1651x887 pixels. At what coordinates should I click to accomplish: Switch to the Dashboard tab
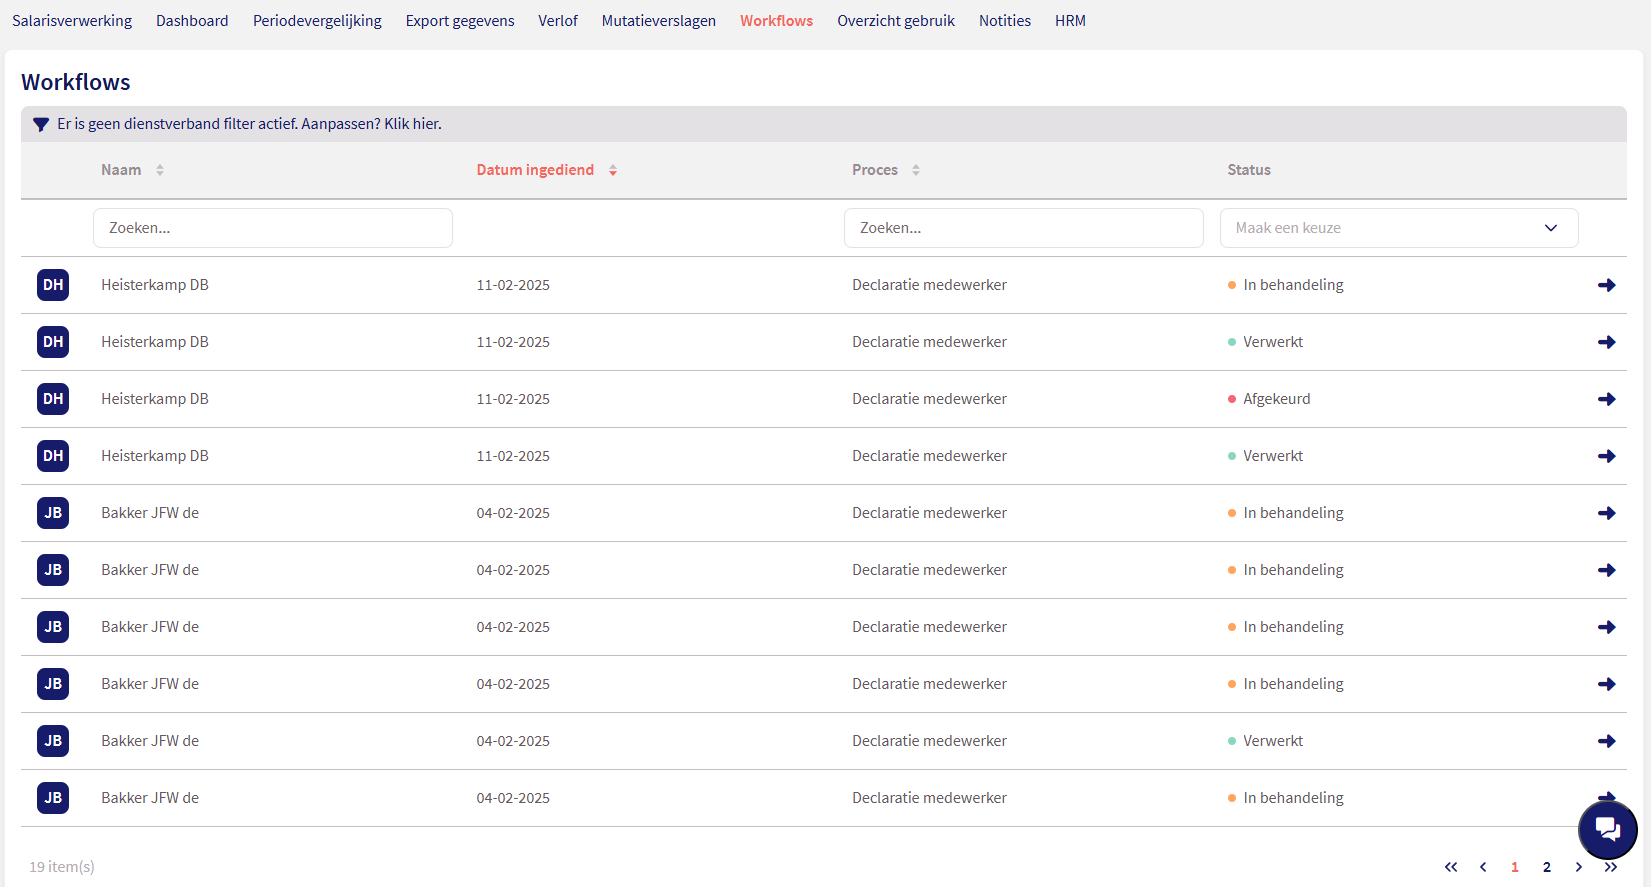point(192,21)
